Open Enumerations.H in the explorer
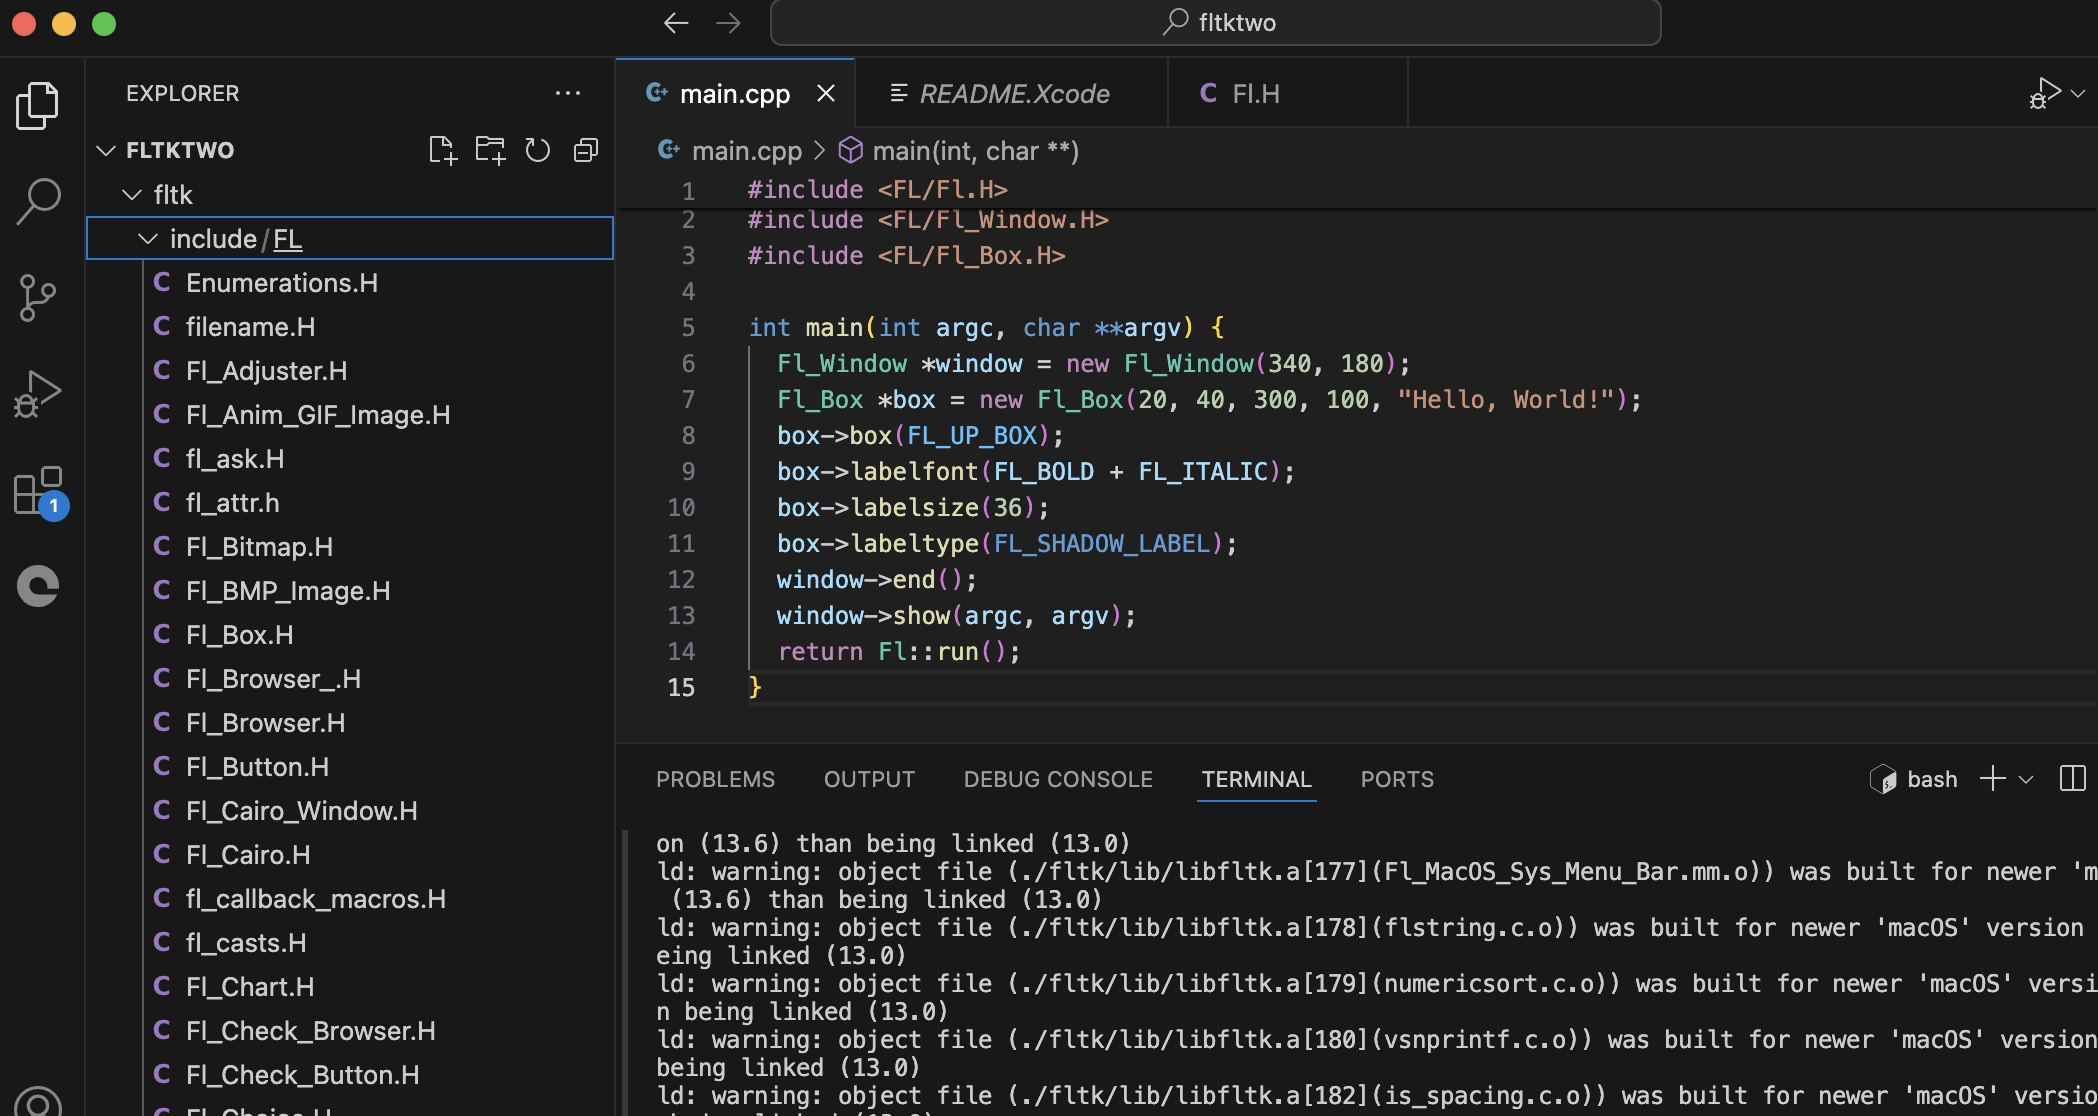This screenshot has width=2098, height=1116. [350, 283]
